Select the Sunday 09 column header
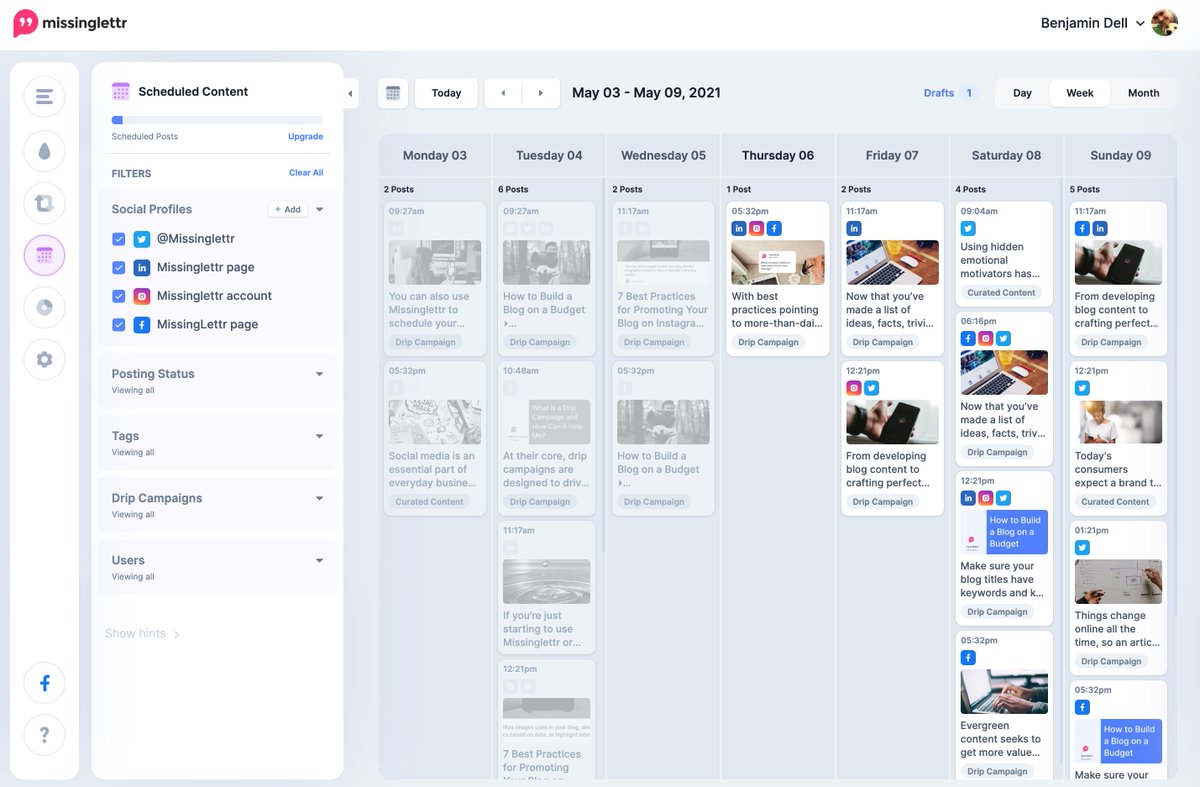The image size is (1200, 787). click(1120, 155)
